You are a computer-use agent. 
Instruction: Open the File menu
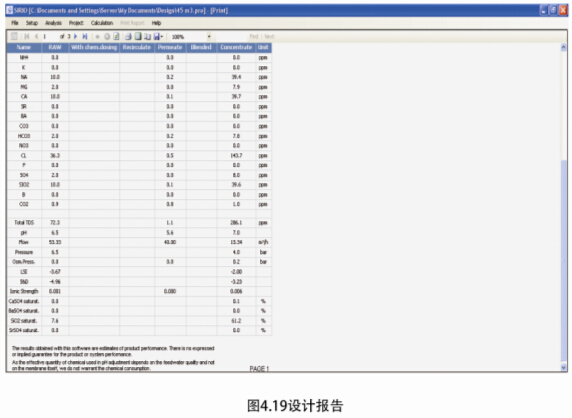(x=15, y=23)
